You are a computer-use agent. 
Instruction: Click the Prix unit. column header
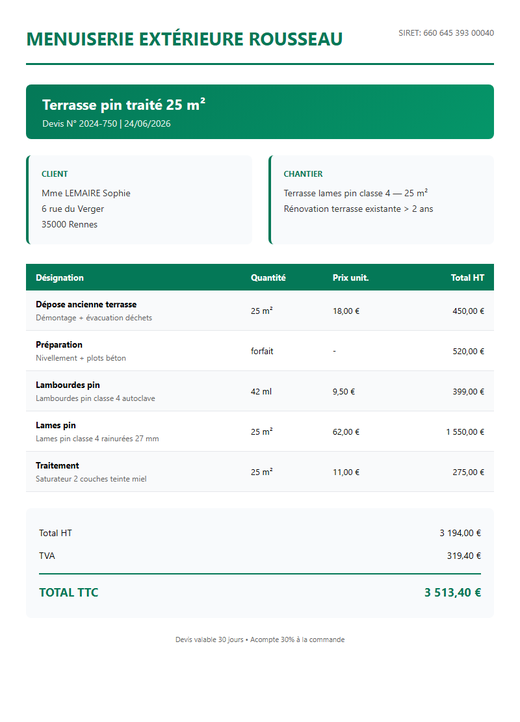351,278
